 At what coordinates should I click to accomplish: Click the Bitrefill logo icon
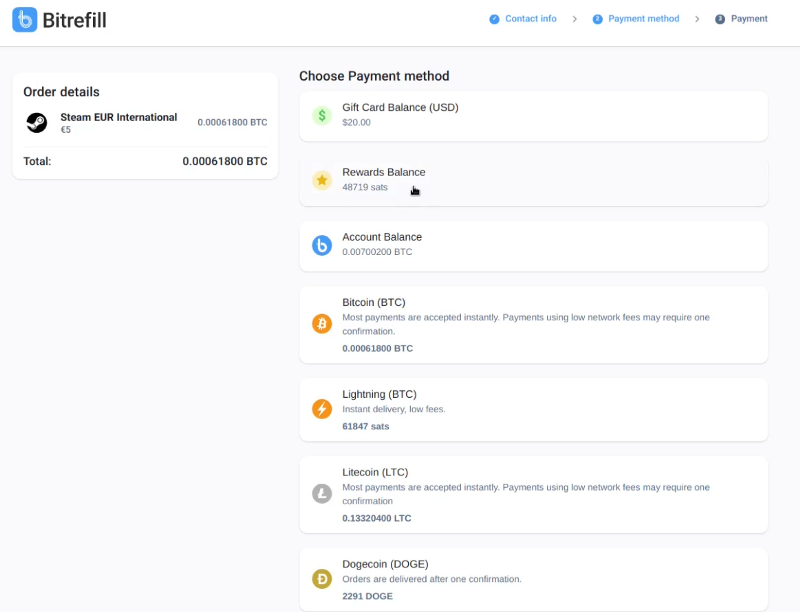click(24, 20)
